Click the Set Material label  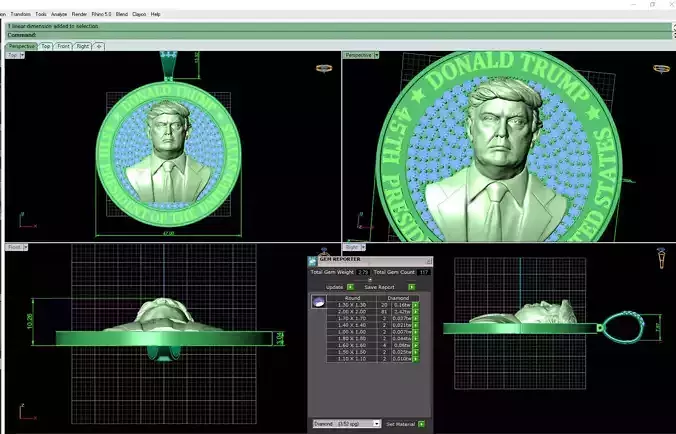click(x=400, y=424)
